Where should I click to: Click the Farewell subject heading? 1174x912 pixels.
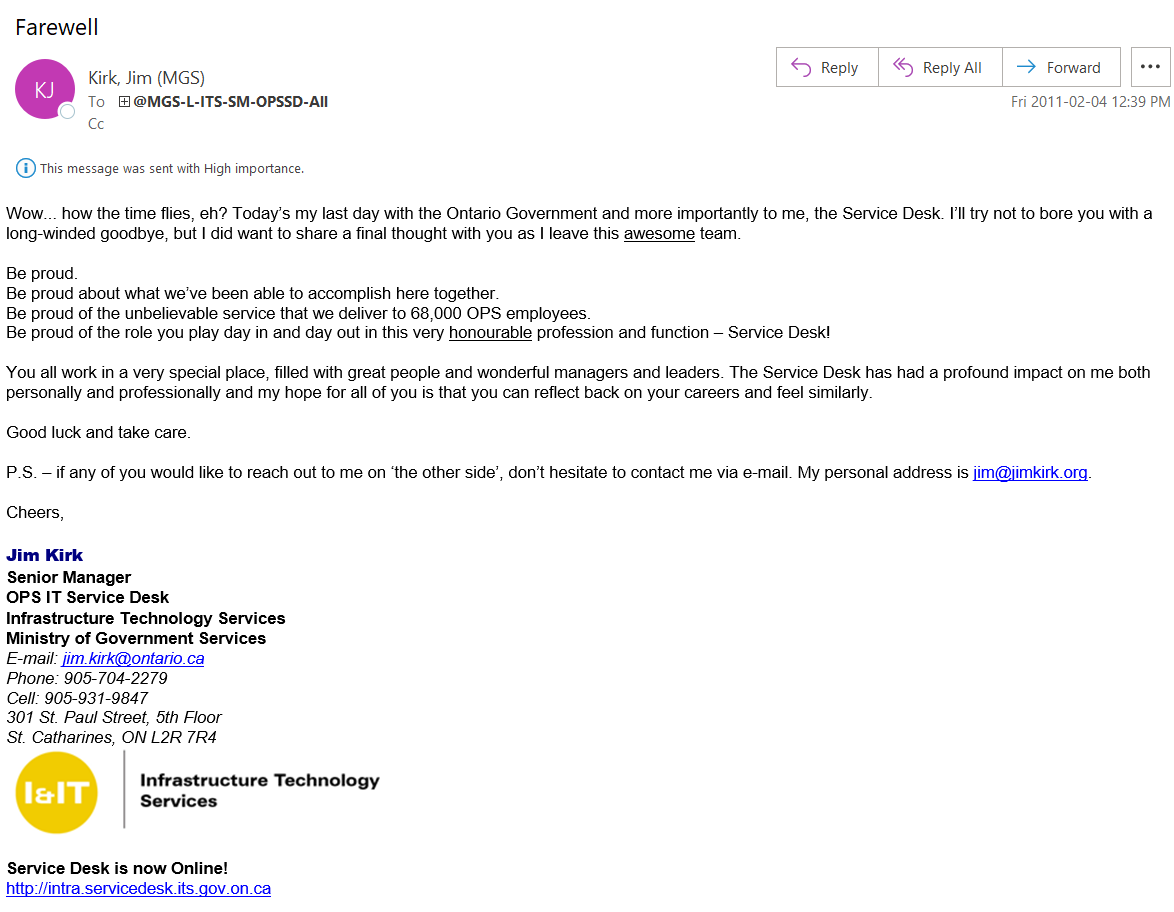[x=57, y=27]
